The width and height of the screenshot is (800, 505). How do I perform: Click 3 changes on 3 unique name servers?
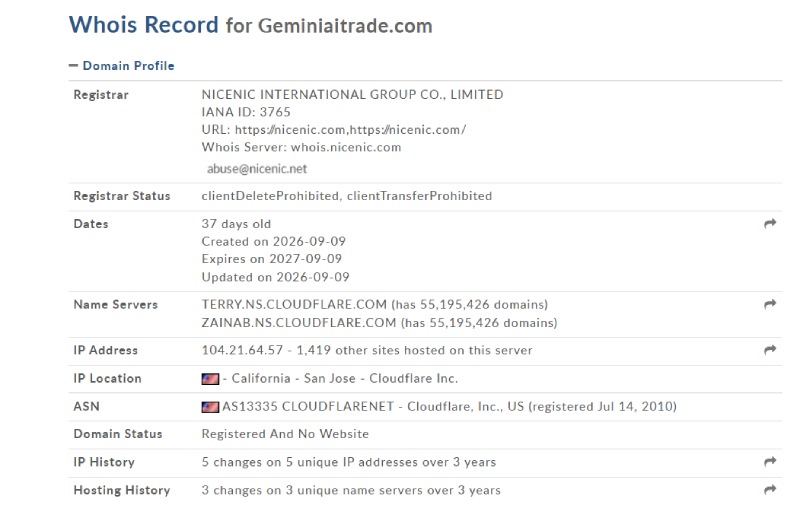tap(351, 490)
